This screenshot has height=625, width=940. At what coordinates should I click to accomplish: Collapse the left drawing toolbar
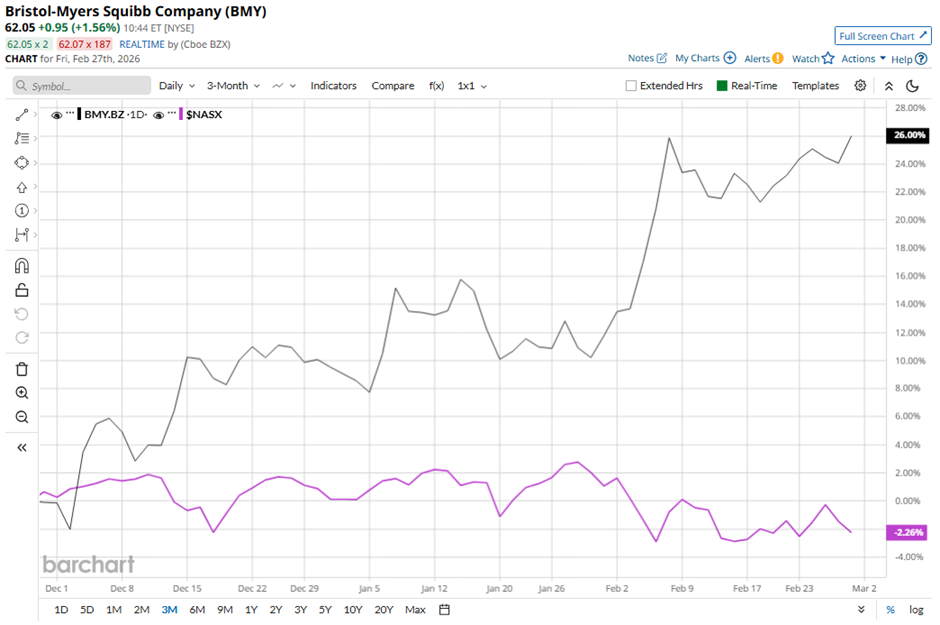click(x=22, y=448)
